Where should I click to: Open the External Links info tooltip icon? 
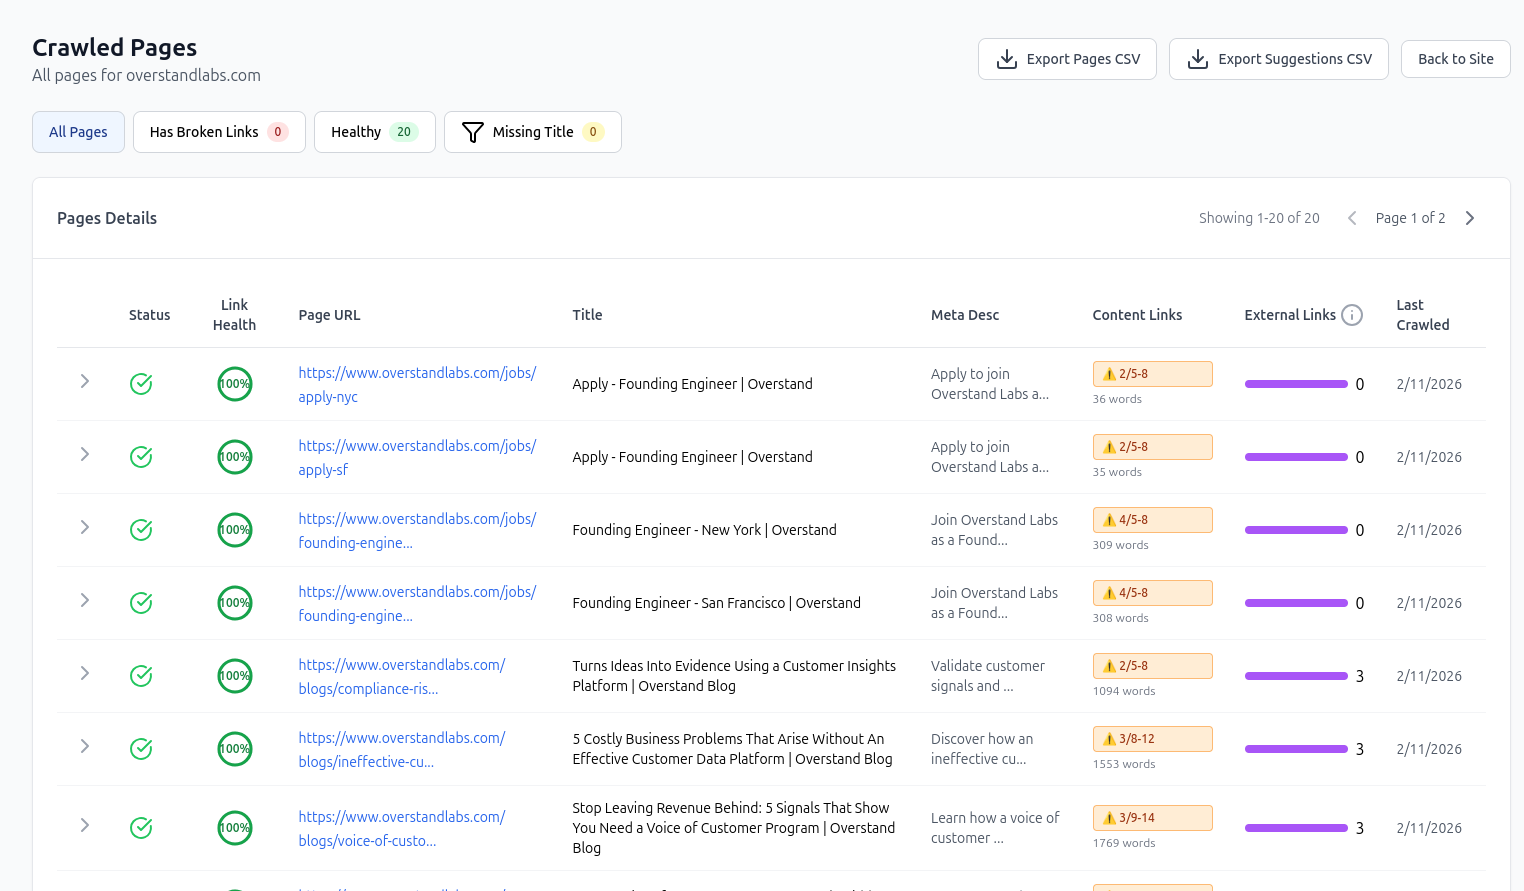coord(1353,314)
